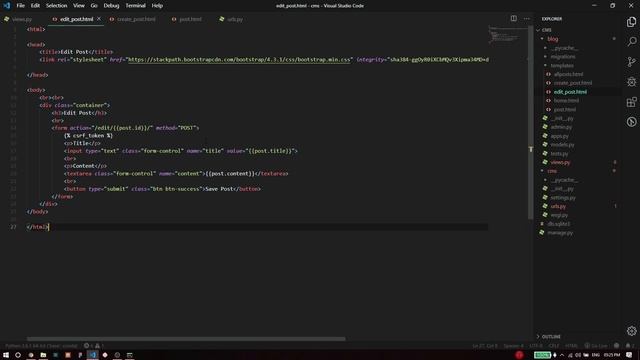This screenshot has width=640, height=360.
Task: Select edit_post.html in Explorer tree
Action: coord(570,92)
